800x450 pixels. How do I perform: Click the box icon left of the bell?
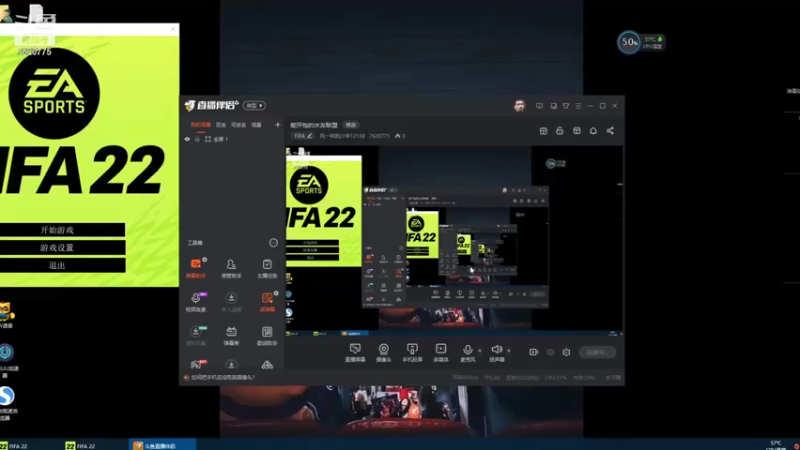click(x=577, y=131)
